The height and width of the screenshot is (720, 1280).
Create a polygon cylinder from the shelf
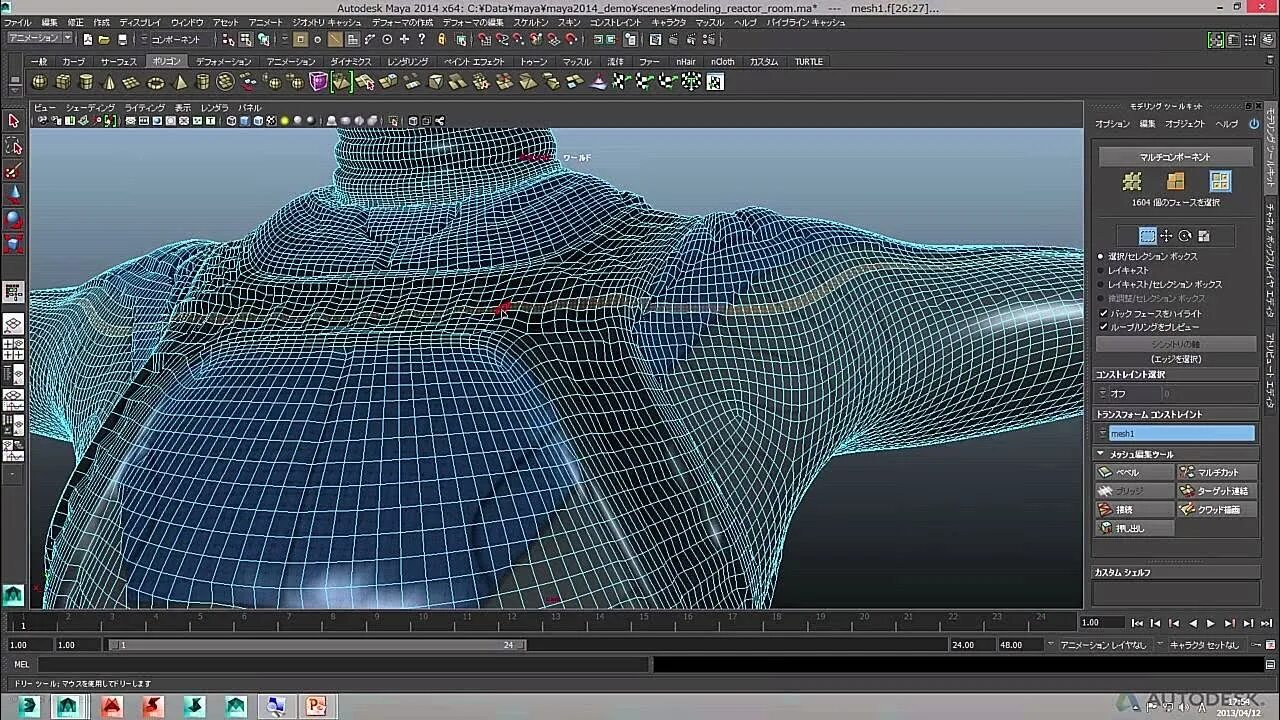click(x=87, y=82)
